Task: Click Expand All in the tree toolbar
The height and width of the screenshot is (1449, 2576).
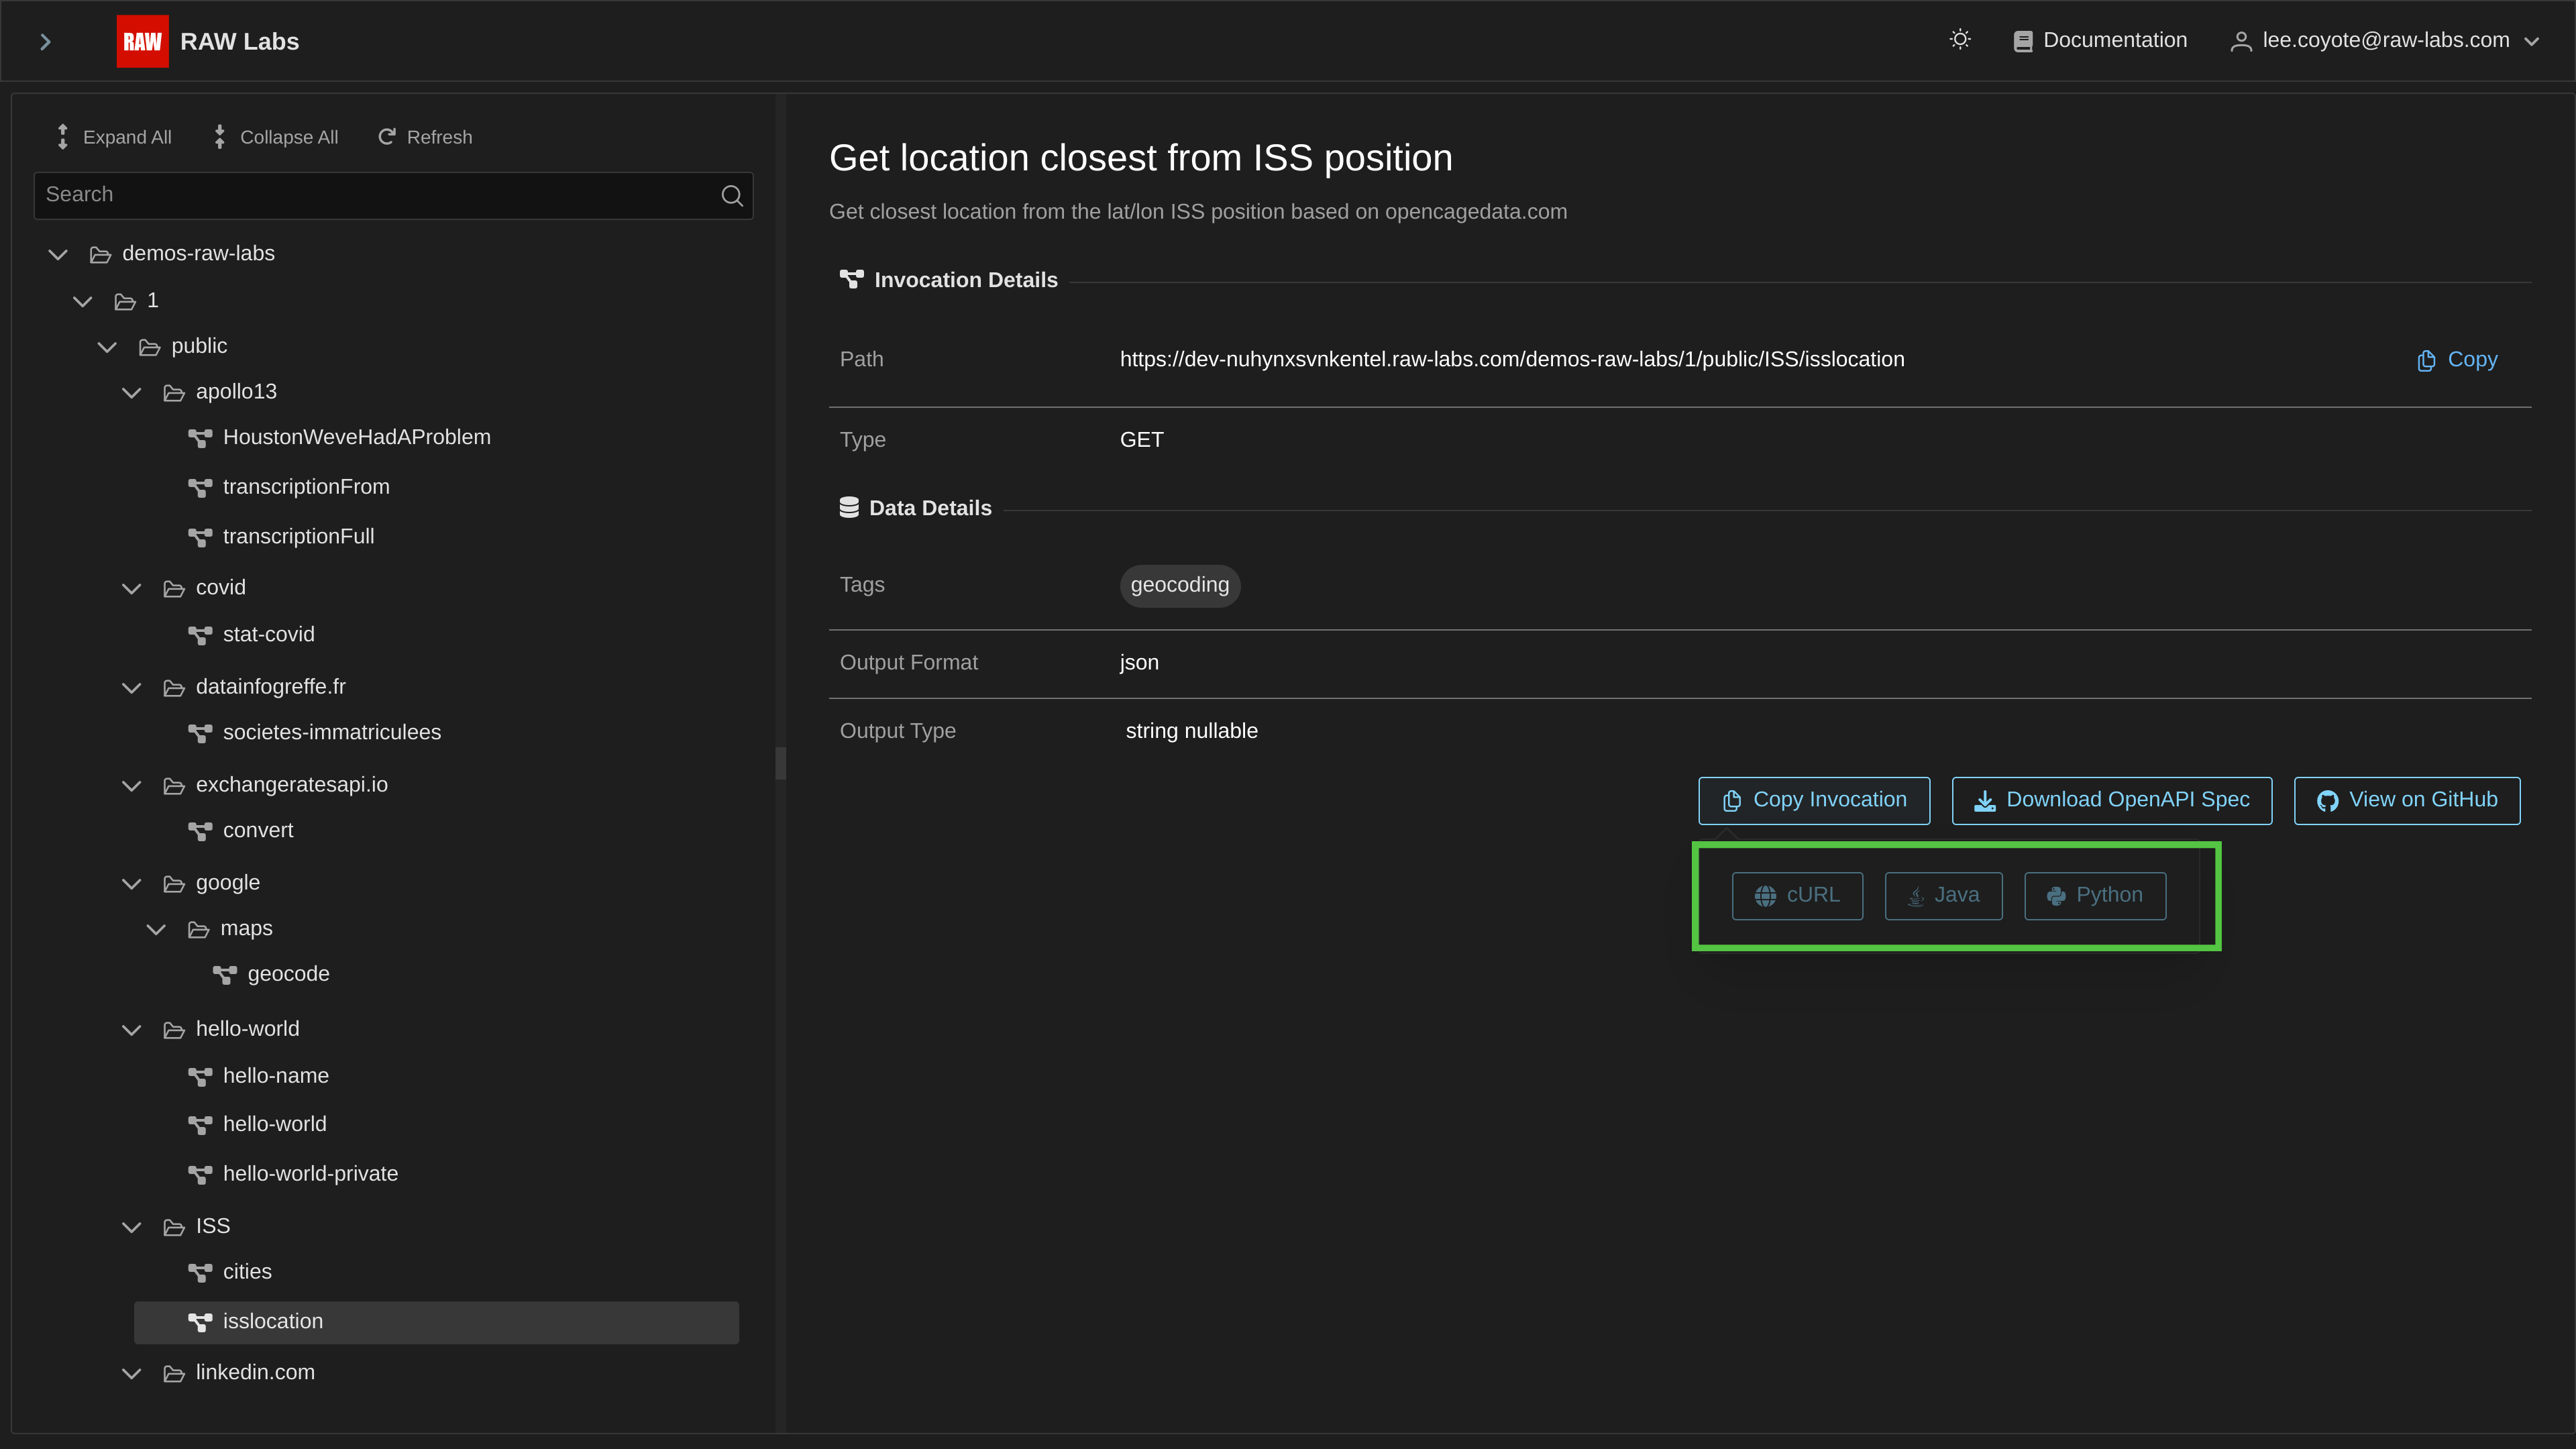Action: (113, 137)
